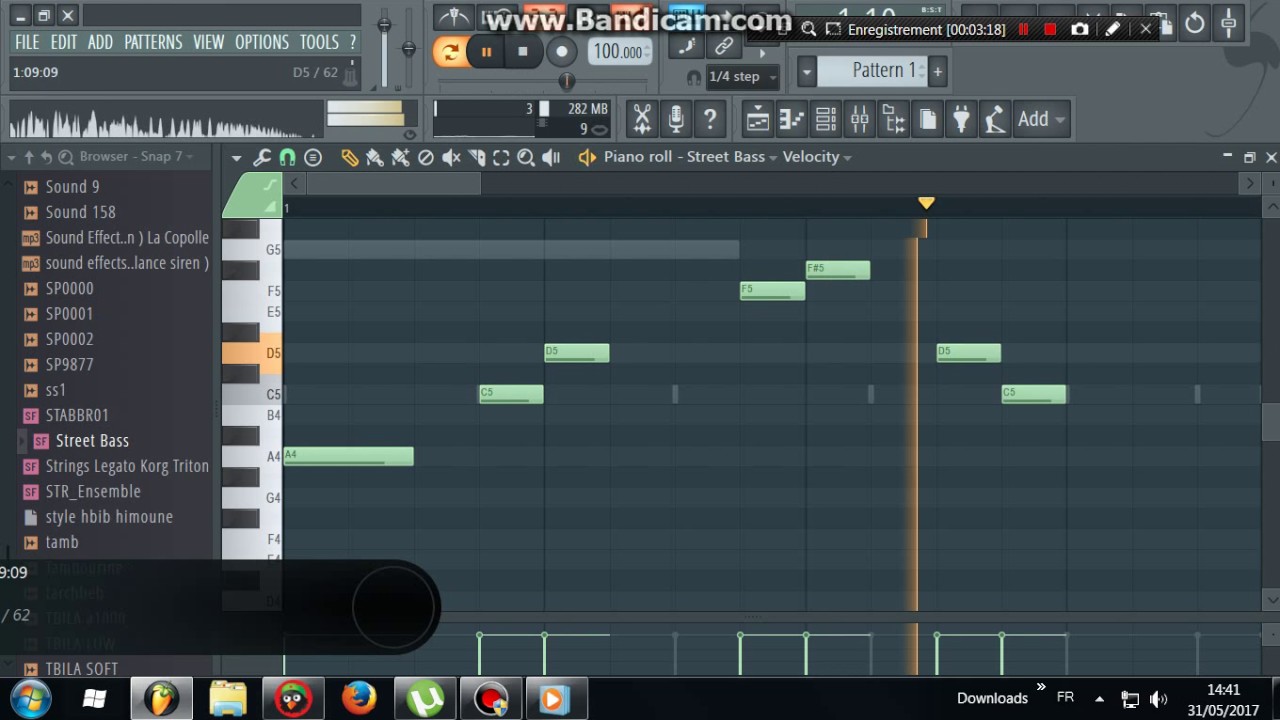
Task: Open the EDIT menu
Action: click(x=64, y=42)
